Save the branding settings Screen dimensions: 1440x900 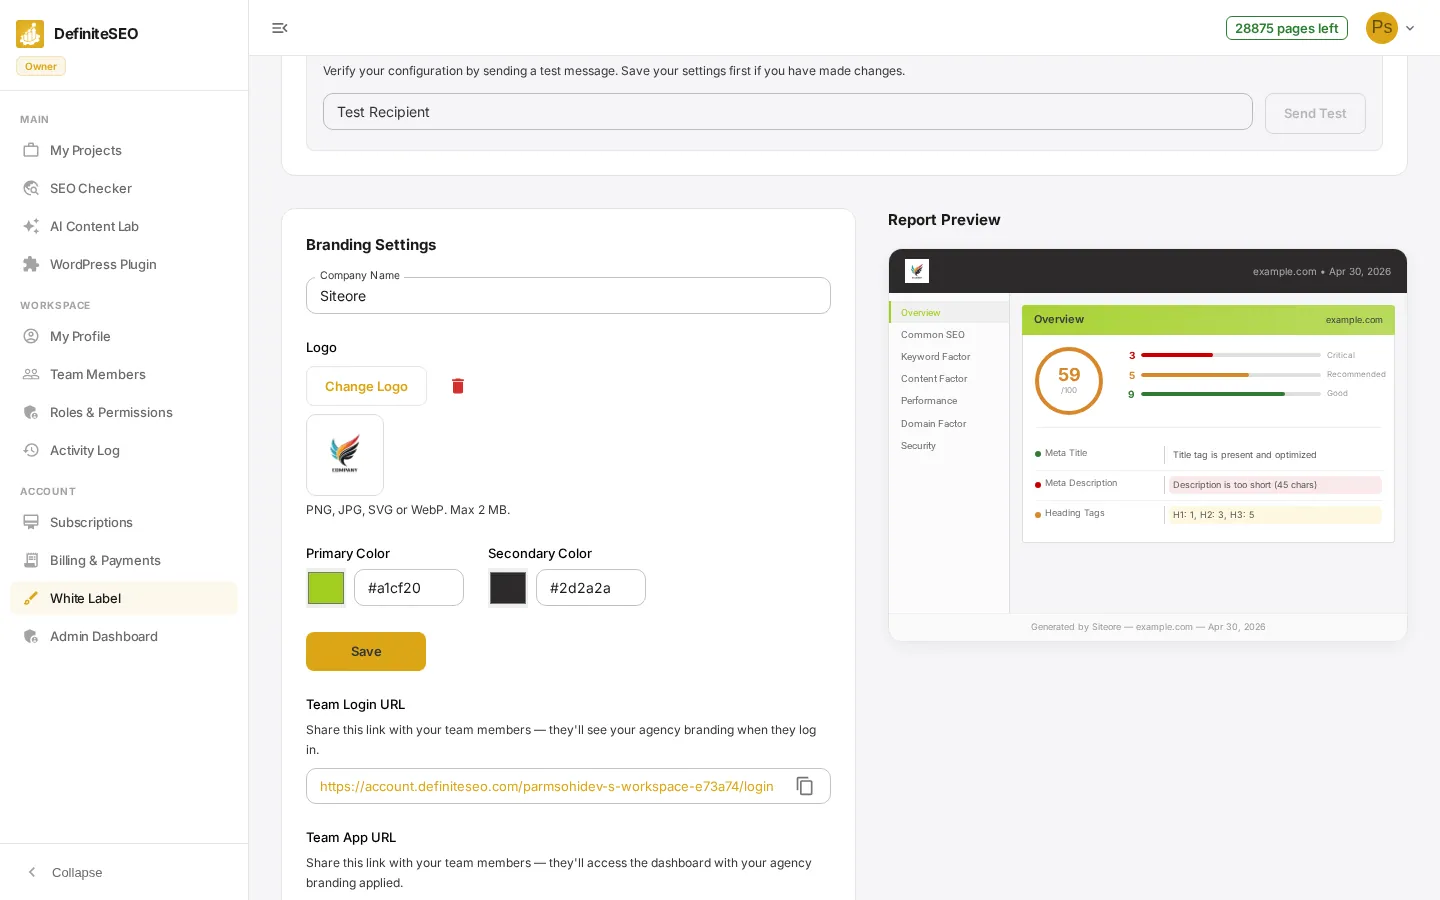[366, 651]
